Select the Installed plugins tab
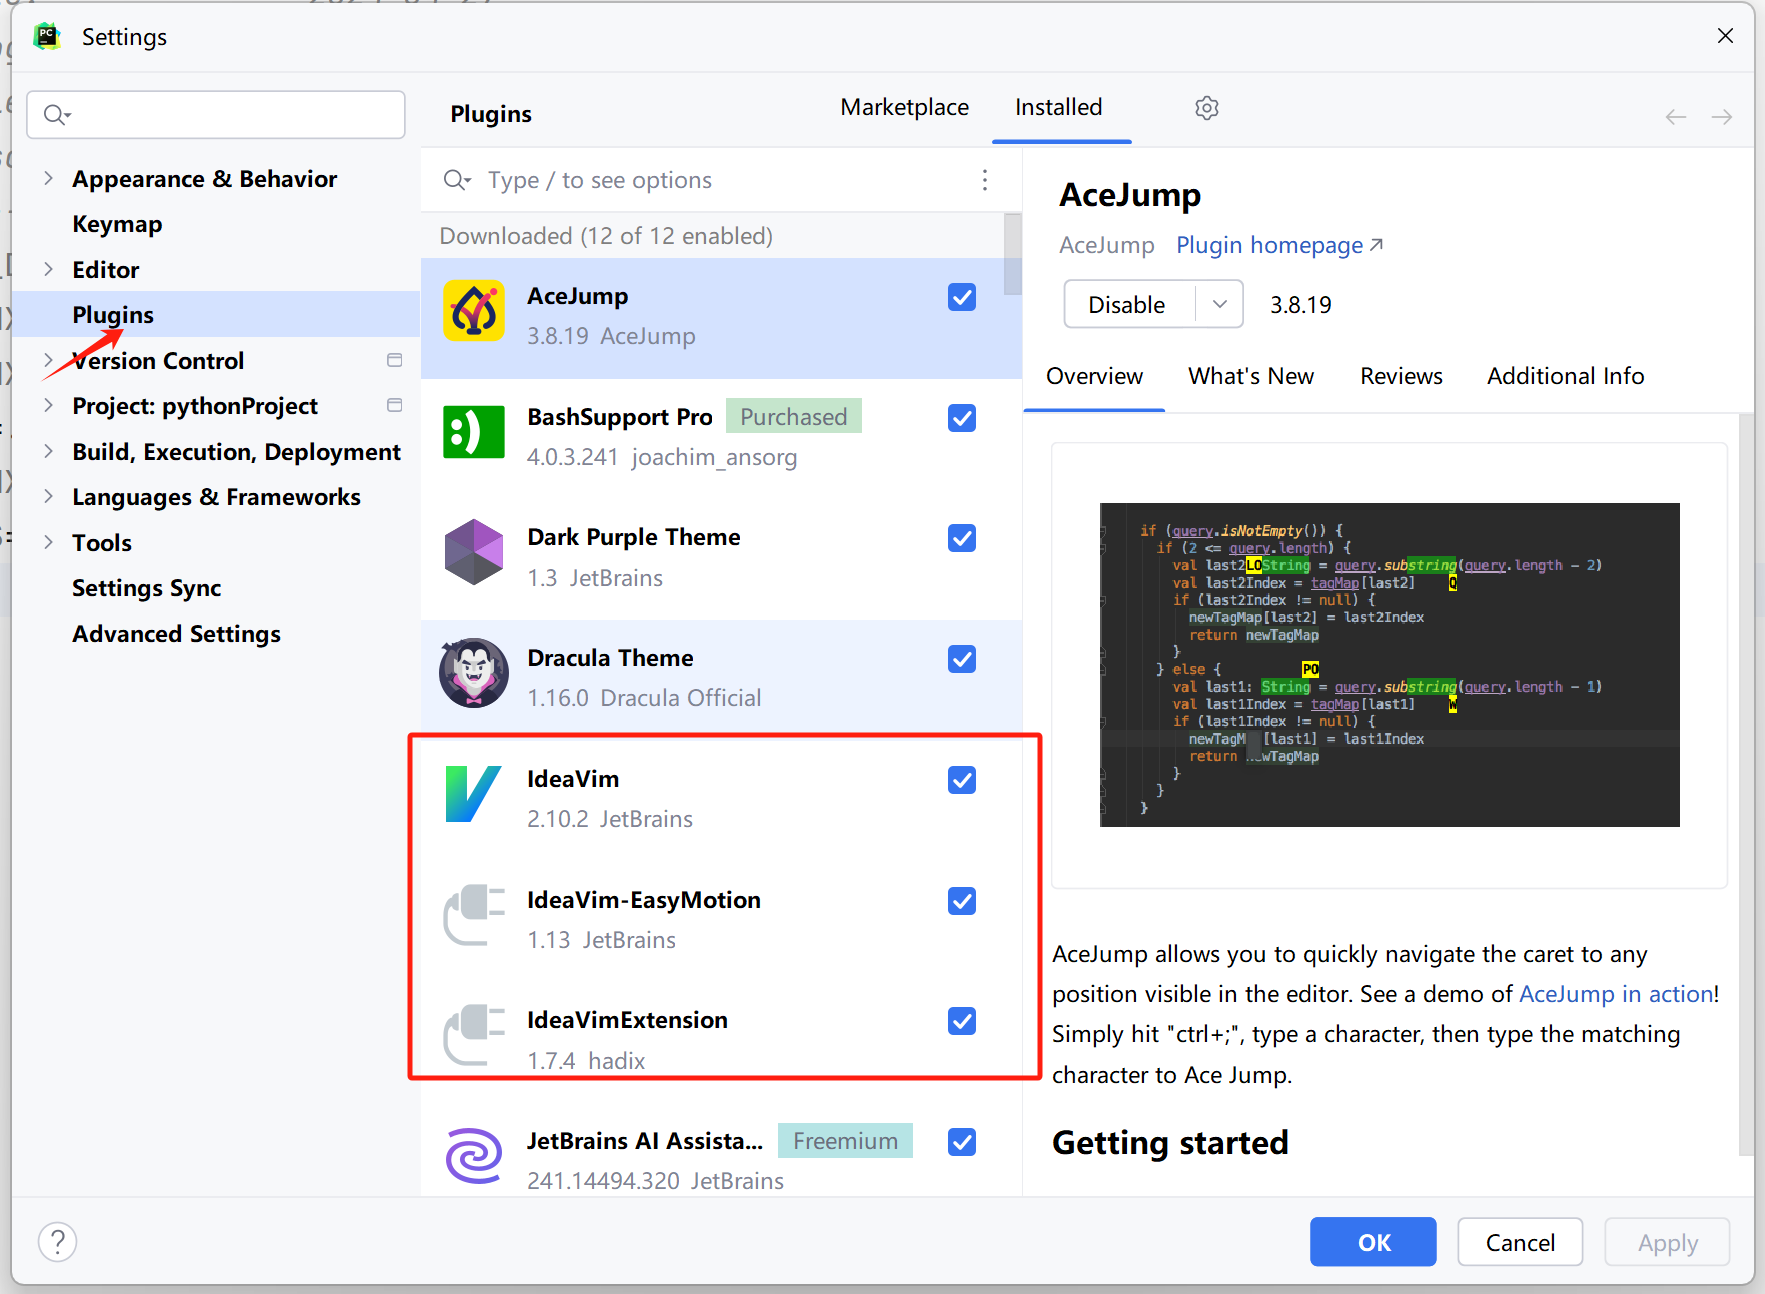The width and height of the screenshot is (1765, 1294). pos(1059,107)
